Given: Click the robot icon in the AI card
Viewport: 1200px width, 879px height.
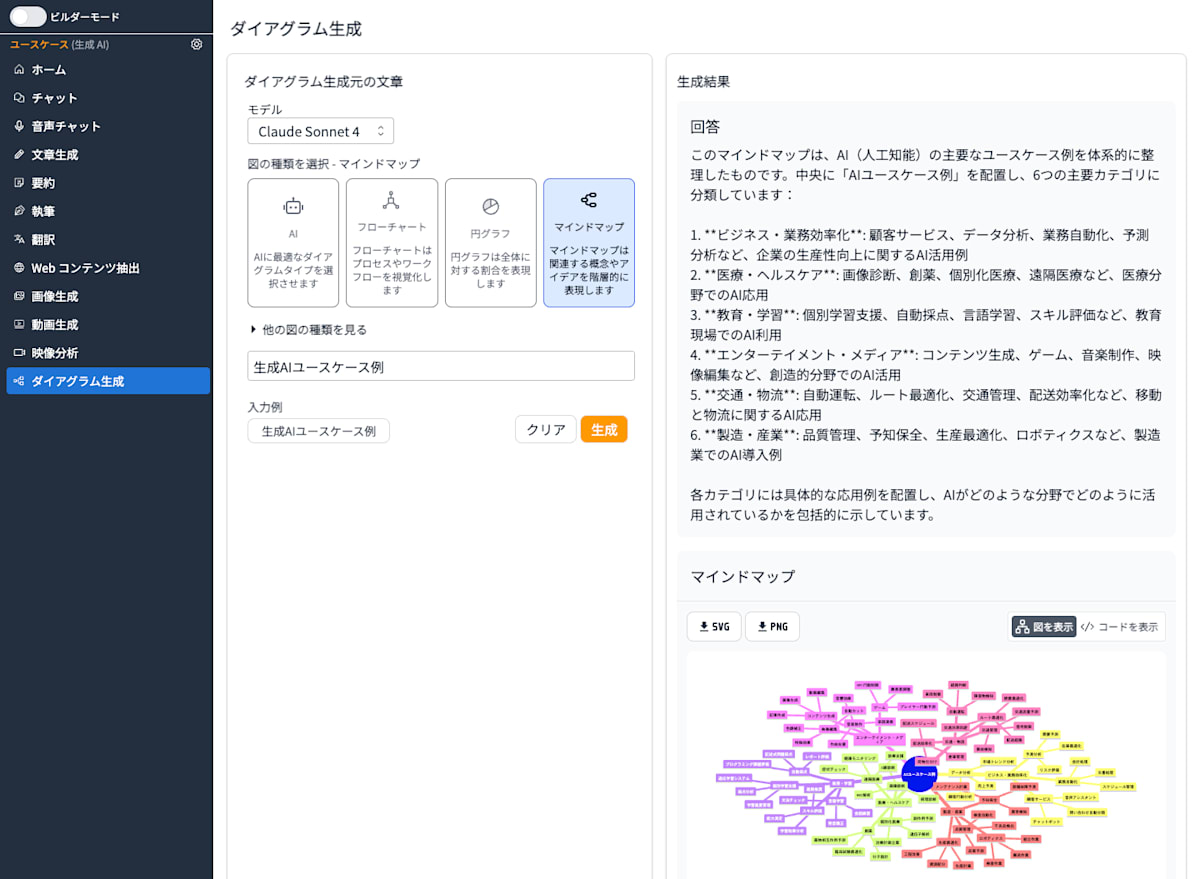Looking at the screenshot, I should (x=293, y=206).
